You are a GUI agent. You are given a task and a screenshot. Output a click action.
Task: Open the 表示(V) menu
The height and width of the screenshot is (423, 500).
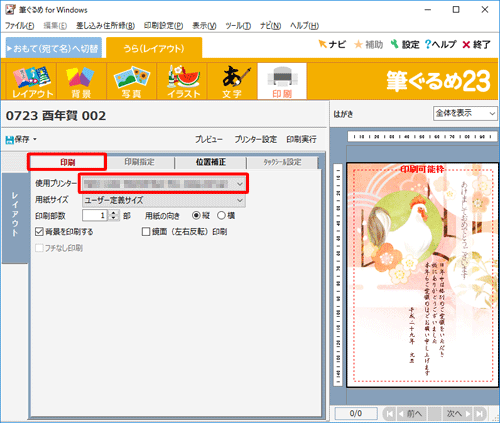click(x=204, y=26)
